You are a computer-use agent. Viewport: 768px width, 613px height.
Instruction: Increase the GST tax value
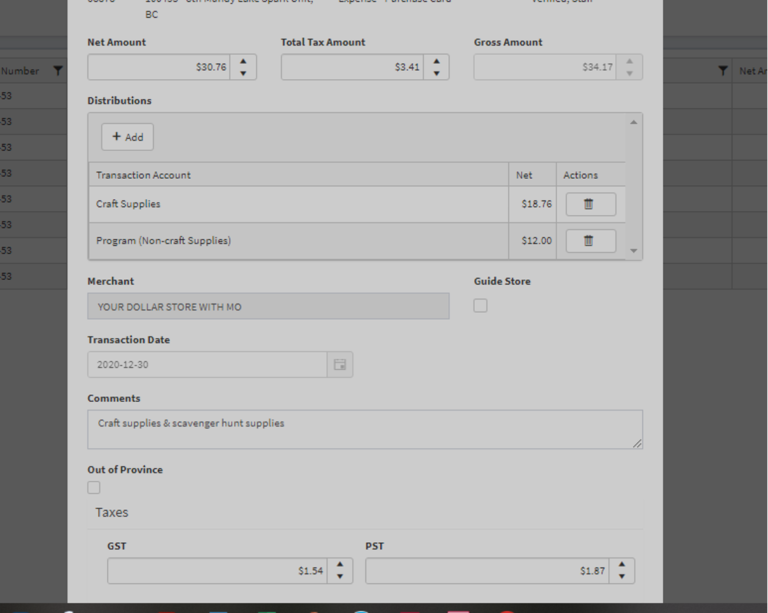(340, 565)
